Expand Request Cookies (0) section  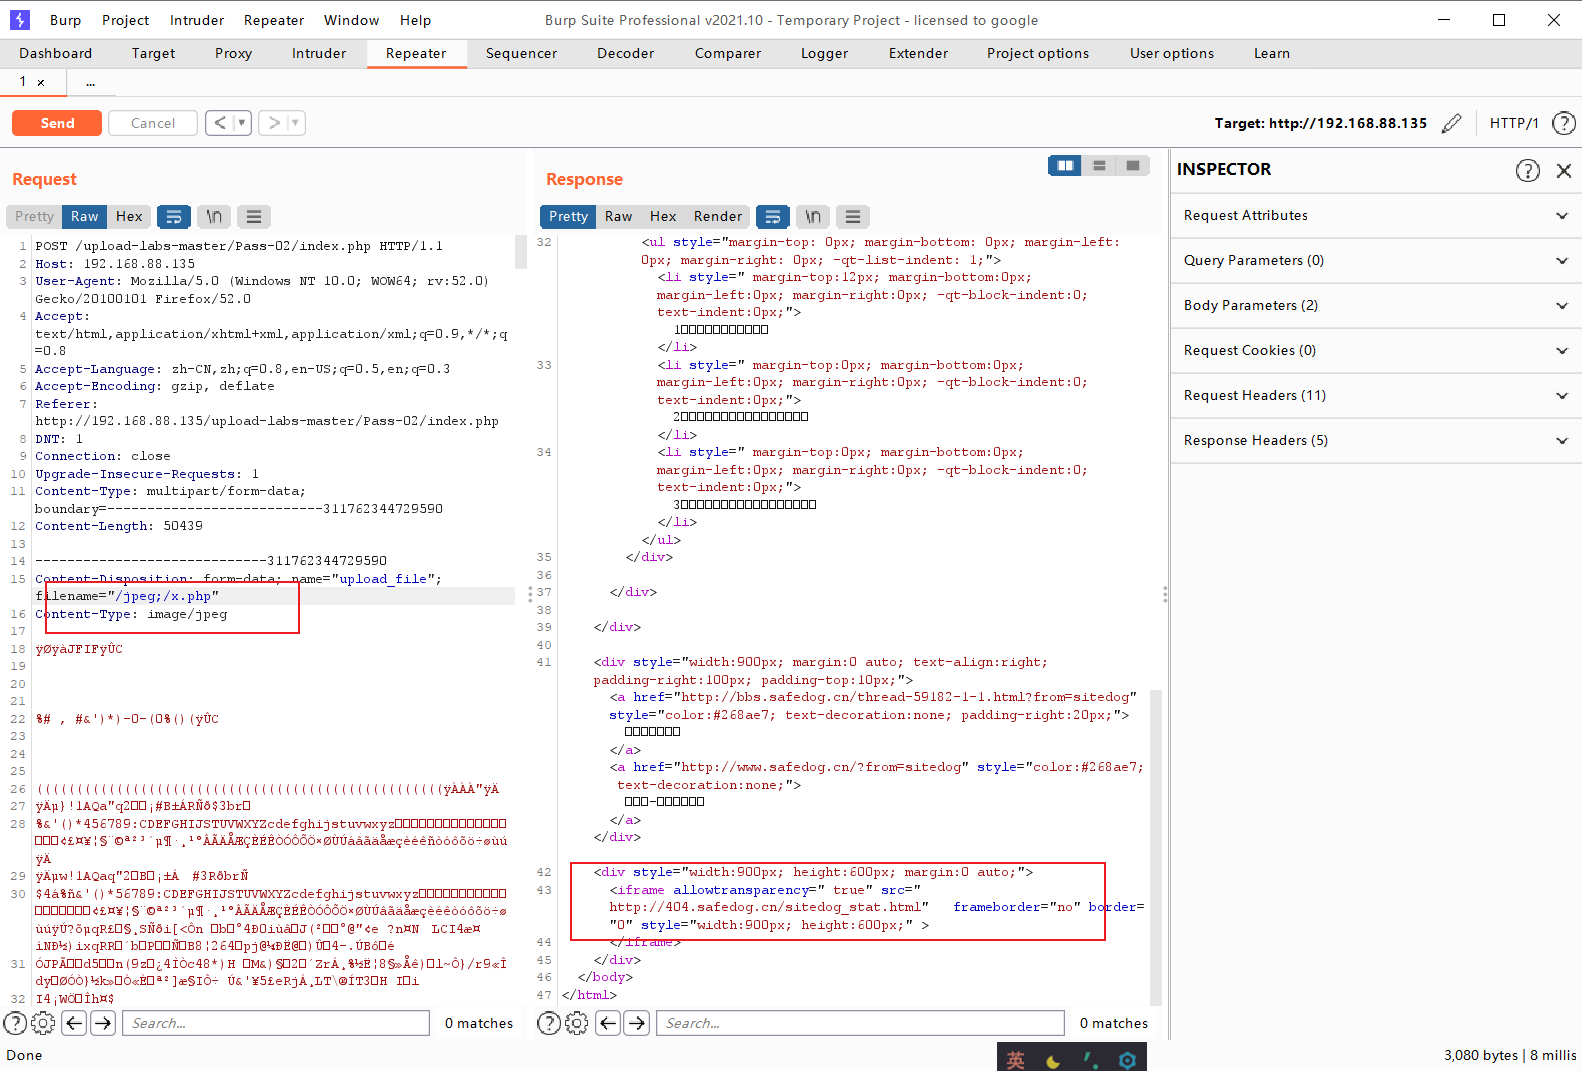1376,351
